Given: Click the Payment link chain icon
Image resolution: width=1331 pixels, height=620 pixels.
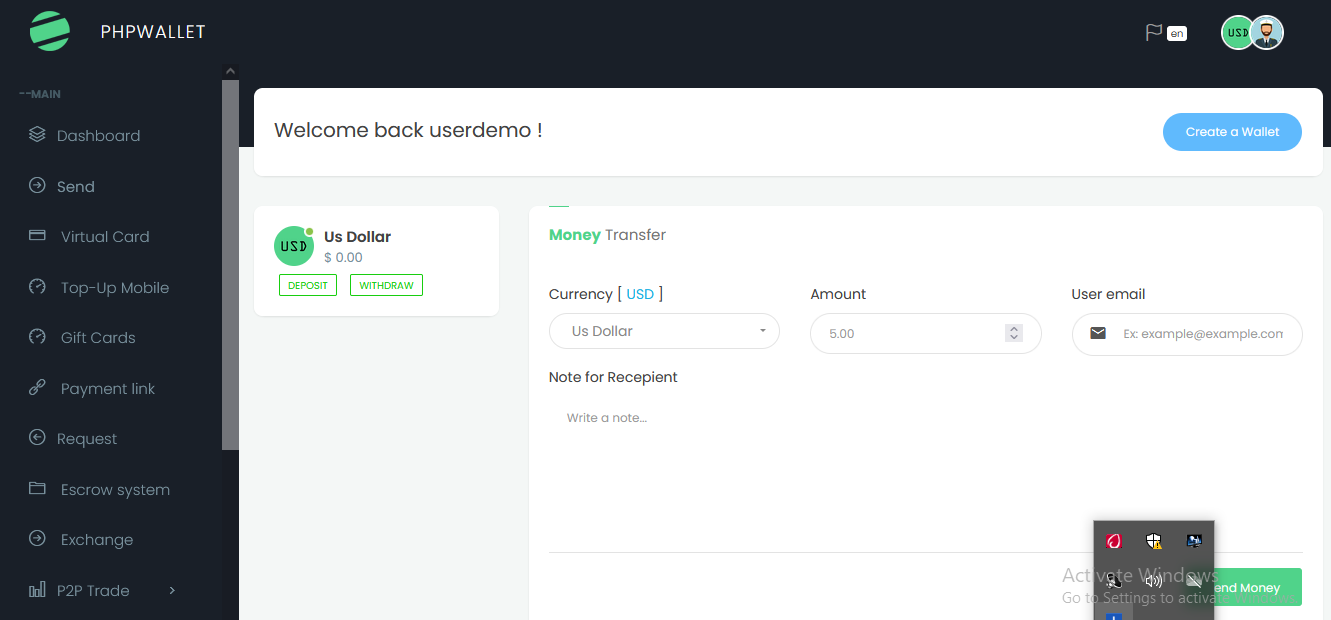Looking at the screenshot, I should click(37, 388).
